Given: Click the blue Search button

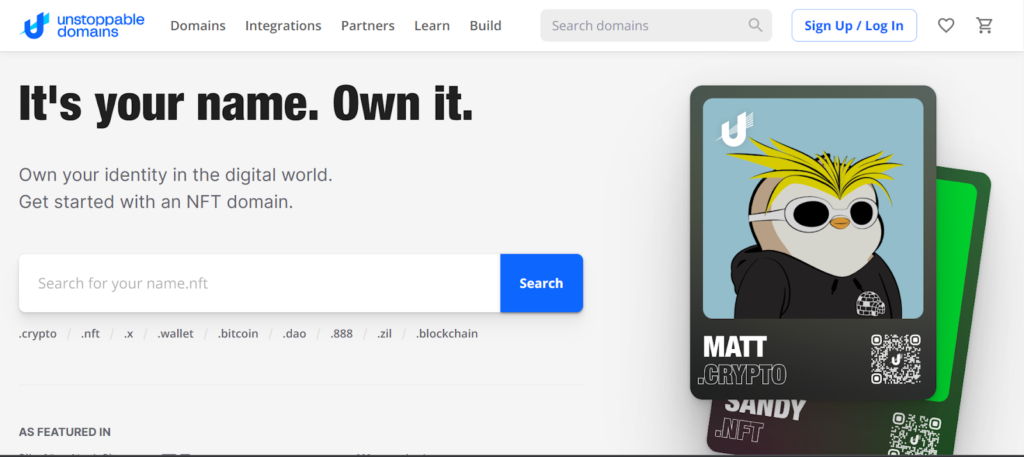Looking at the screenshot, I should coord(541,283).
